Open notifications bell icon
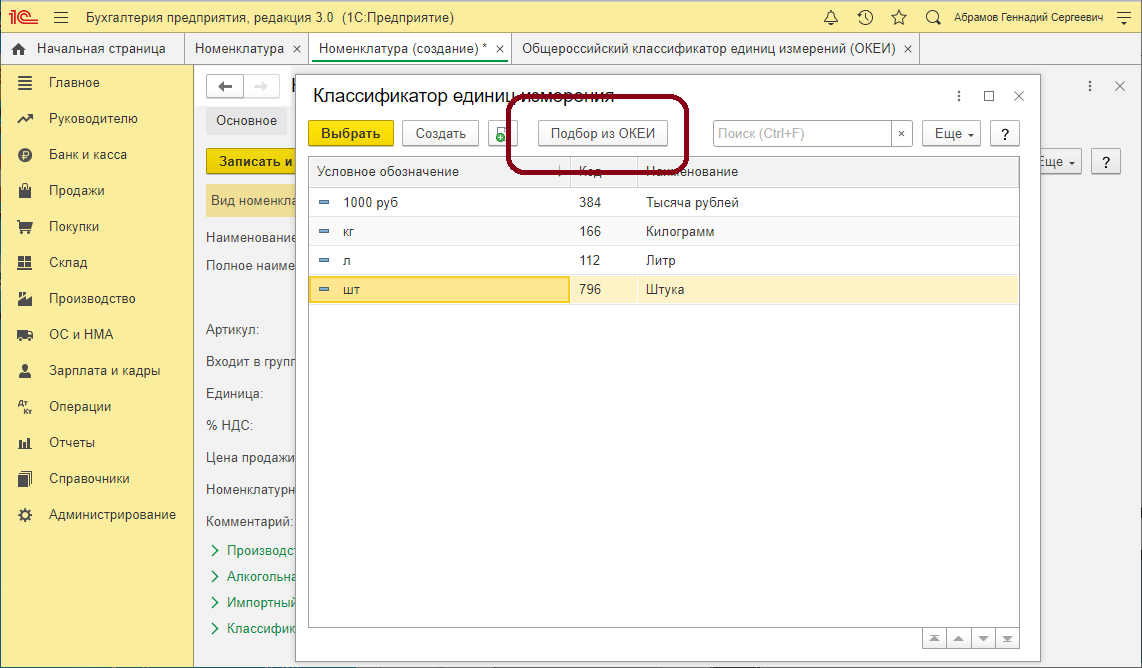Viewport: 1142px width, 668px height. click(831, 18)
